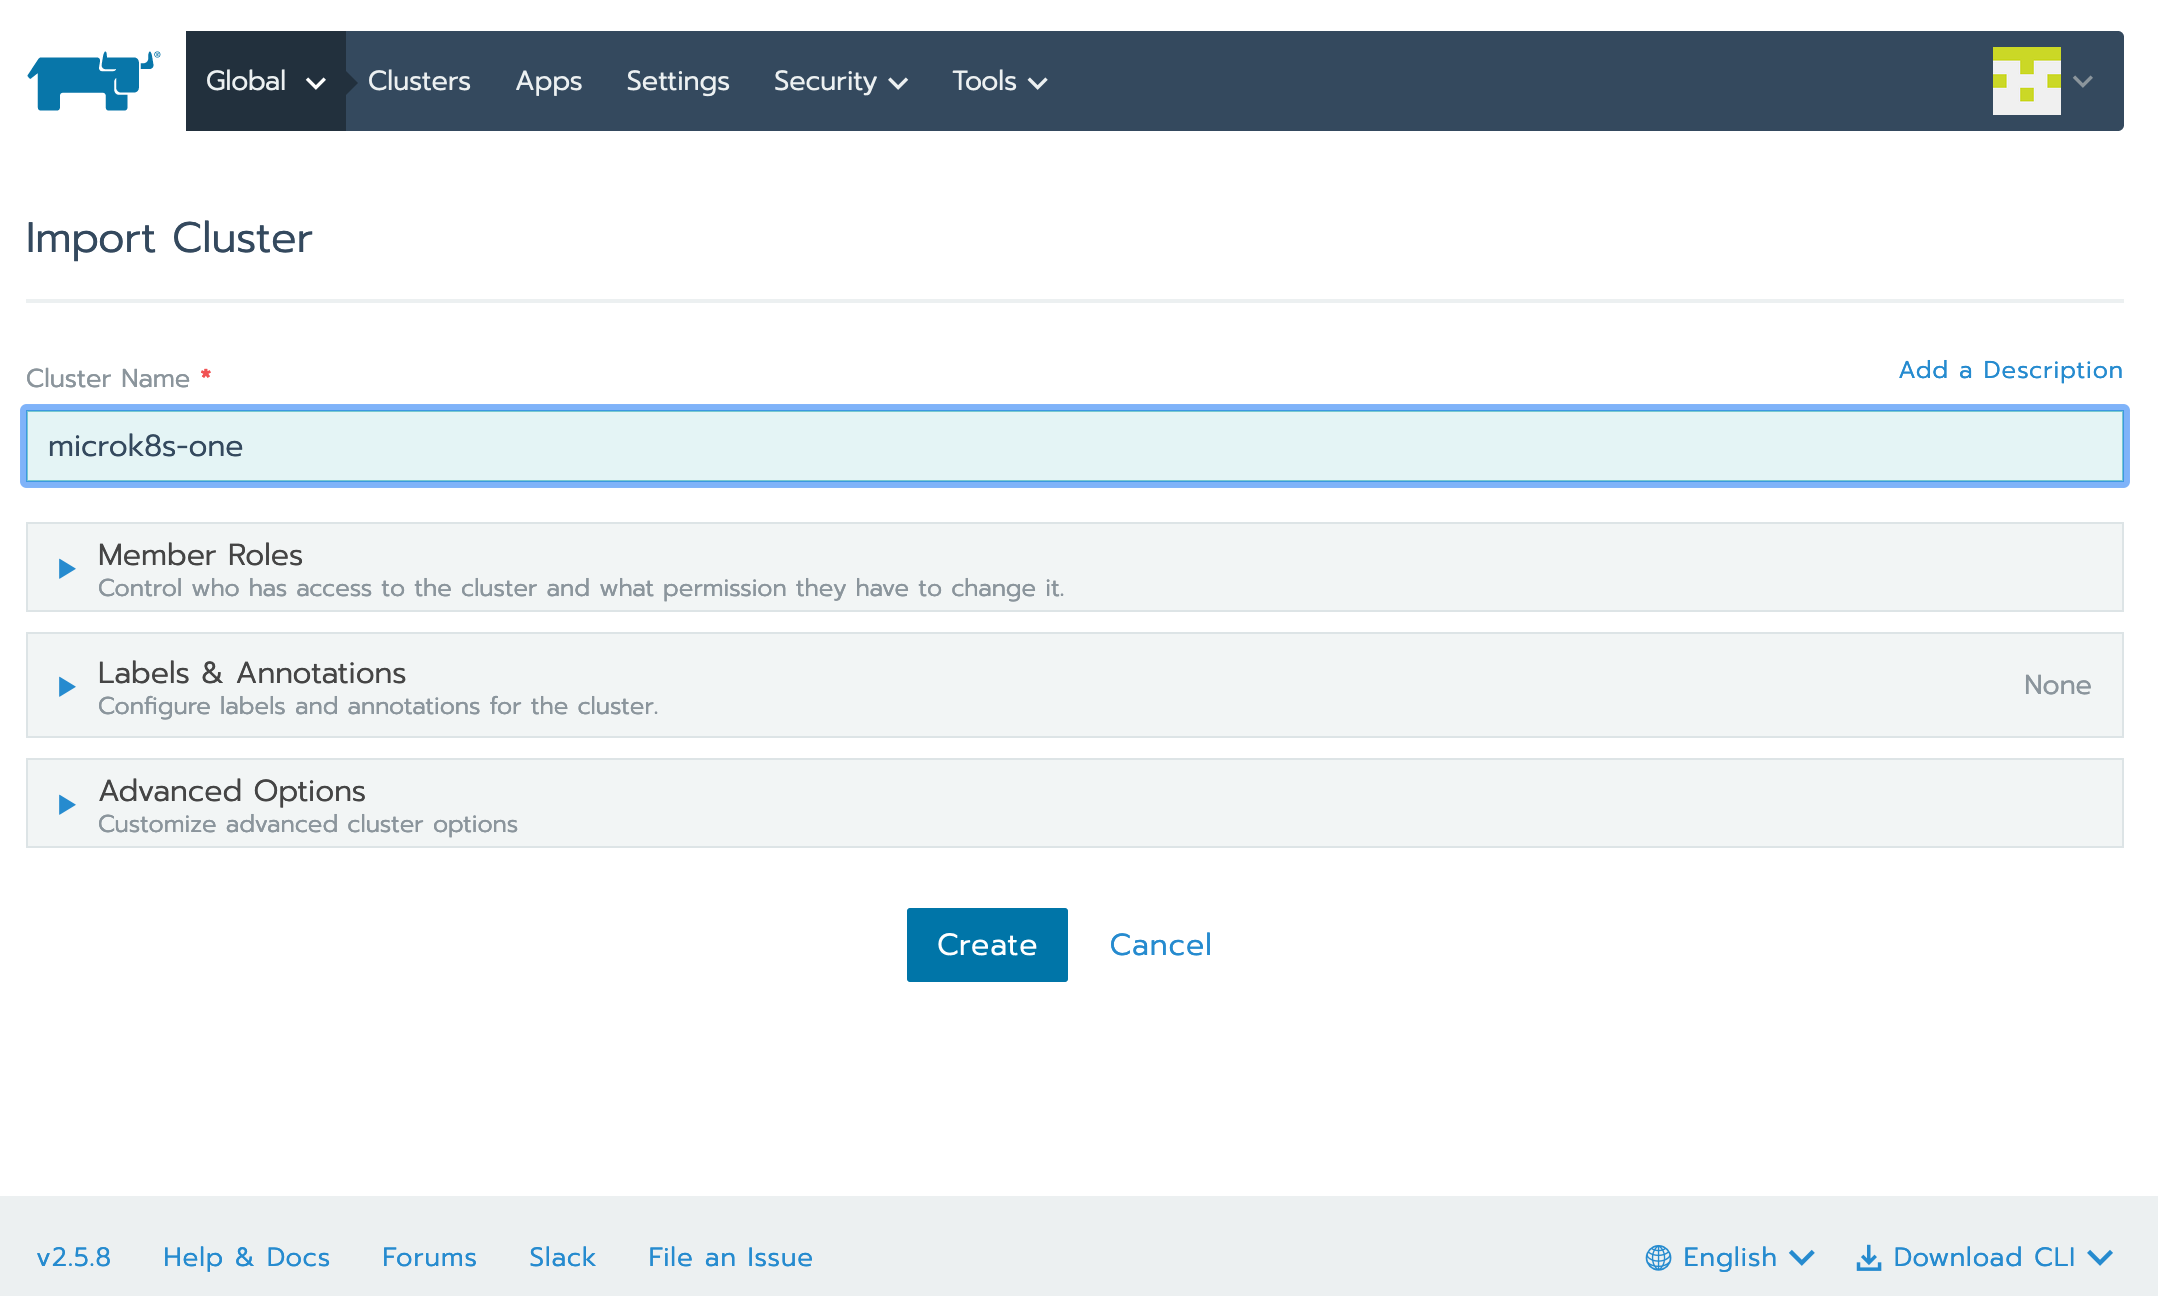The height and width of the screenshot is (1296, 2158).
Task: Expand Member Roles disclosure triangle
Action: tap(67, 569)
